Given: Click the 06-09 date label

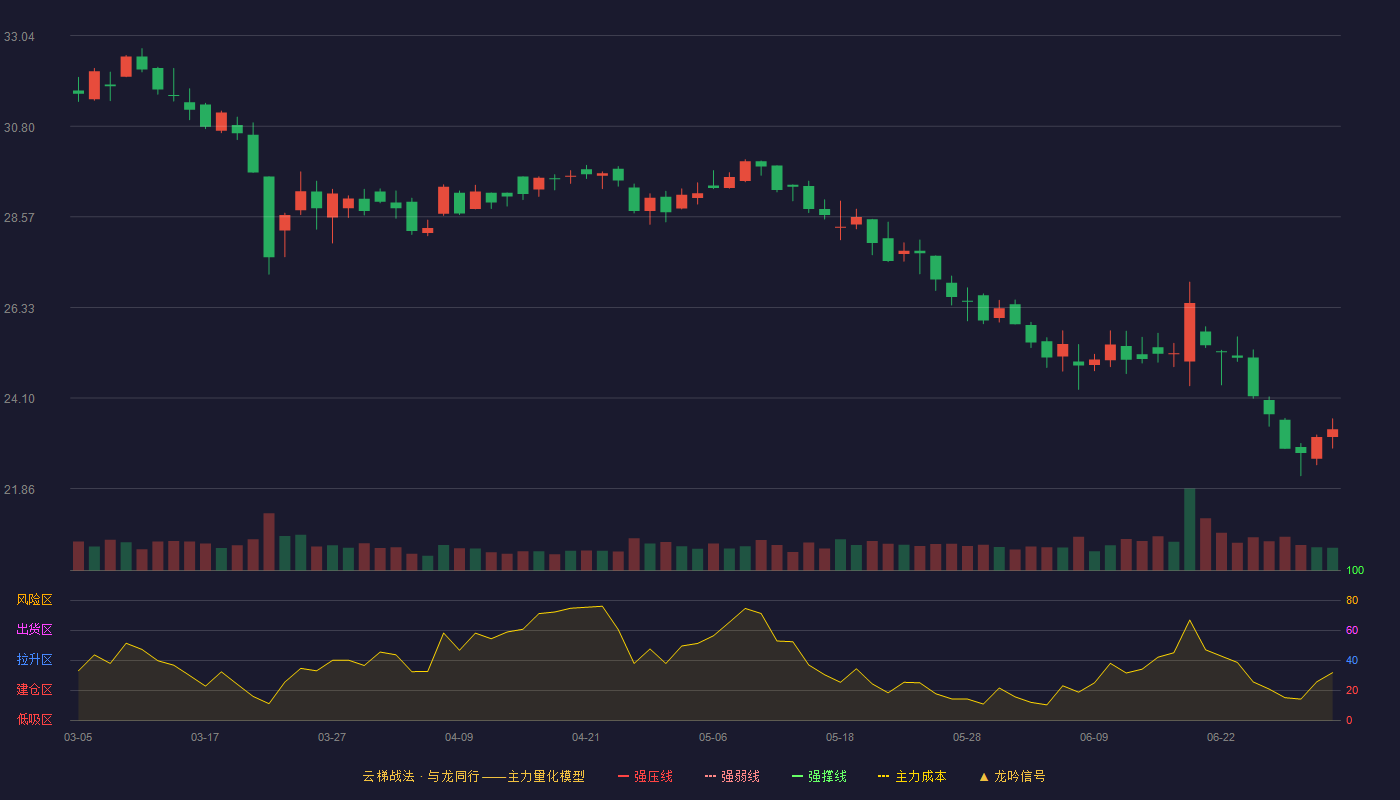Looking at the screenshot, I should click(1094, 737).
